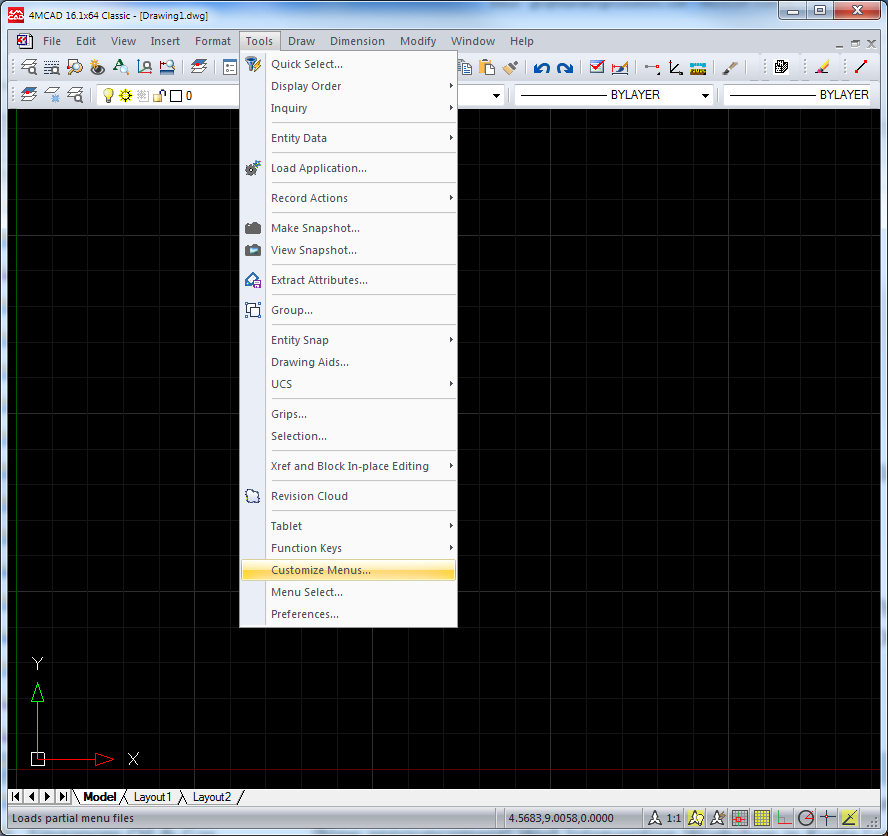
Task: Toggle the highlighted annotation visibility status icon
Action: [x=696, y=818]
